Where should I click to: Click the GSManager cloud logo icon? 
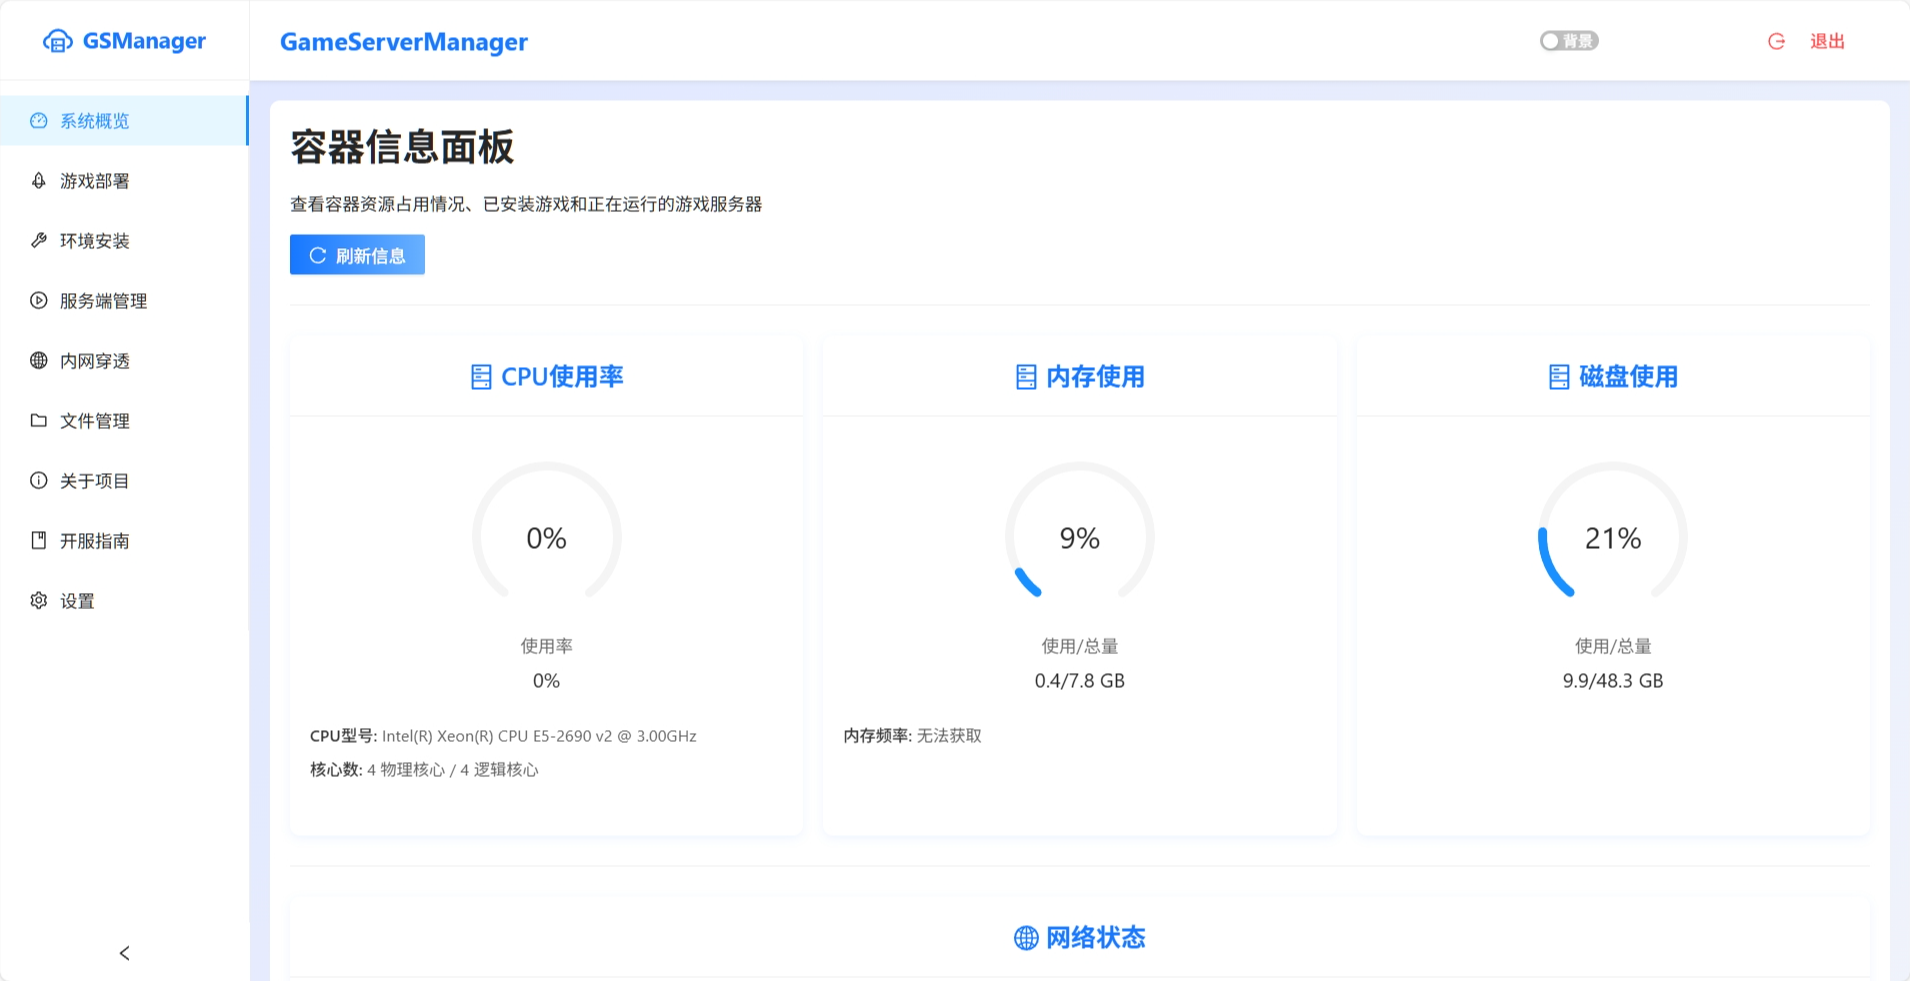[x=58, y=41]
